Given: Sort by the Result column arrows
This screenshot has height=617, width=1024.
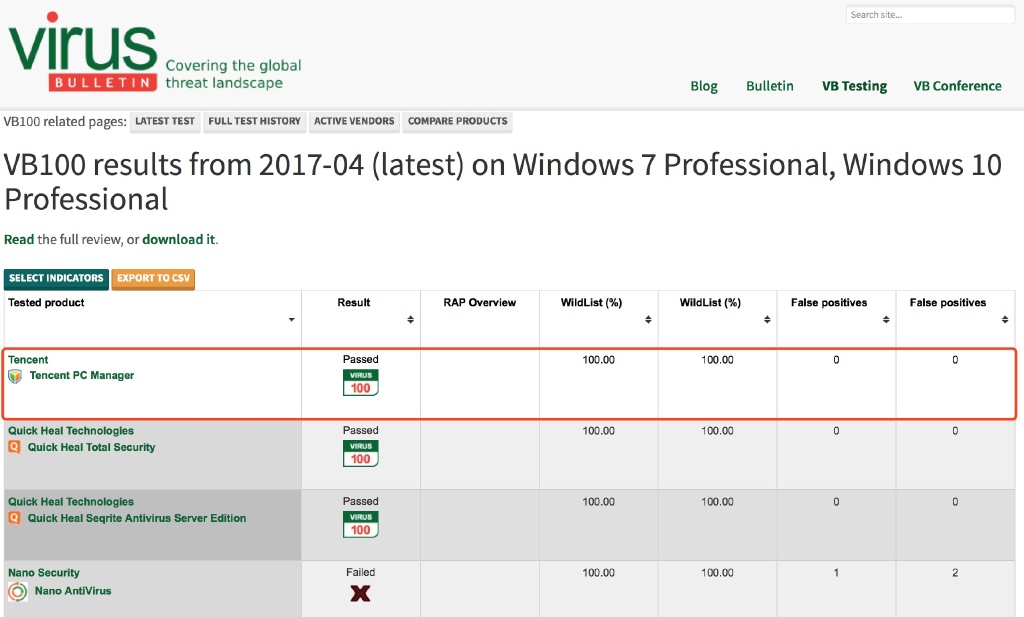Looking at the screenshot, I should pos(410,320).
